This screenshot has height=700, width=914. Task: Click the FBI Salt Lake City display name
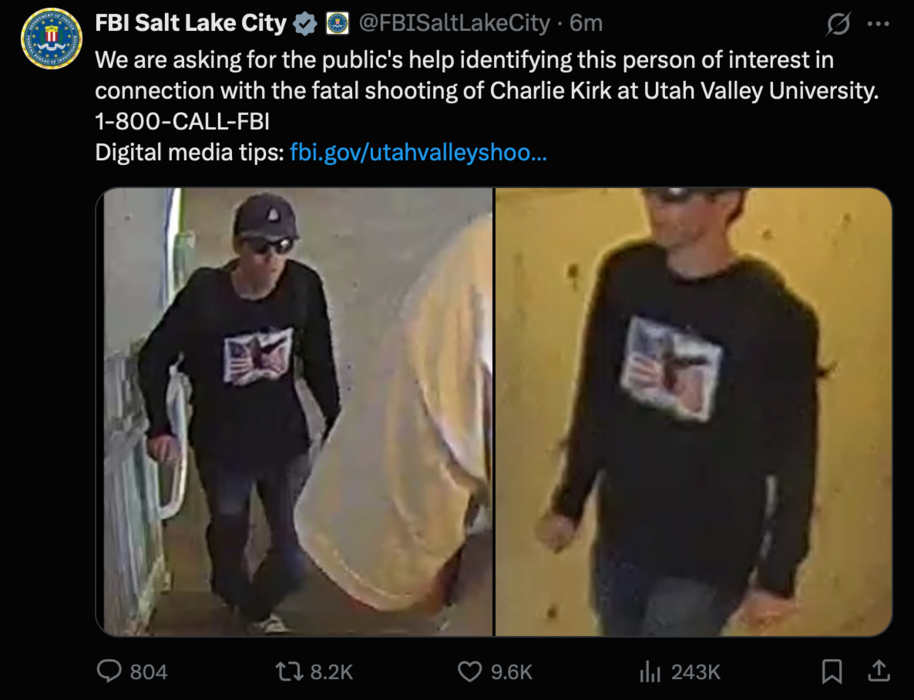191,23
